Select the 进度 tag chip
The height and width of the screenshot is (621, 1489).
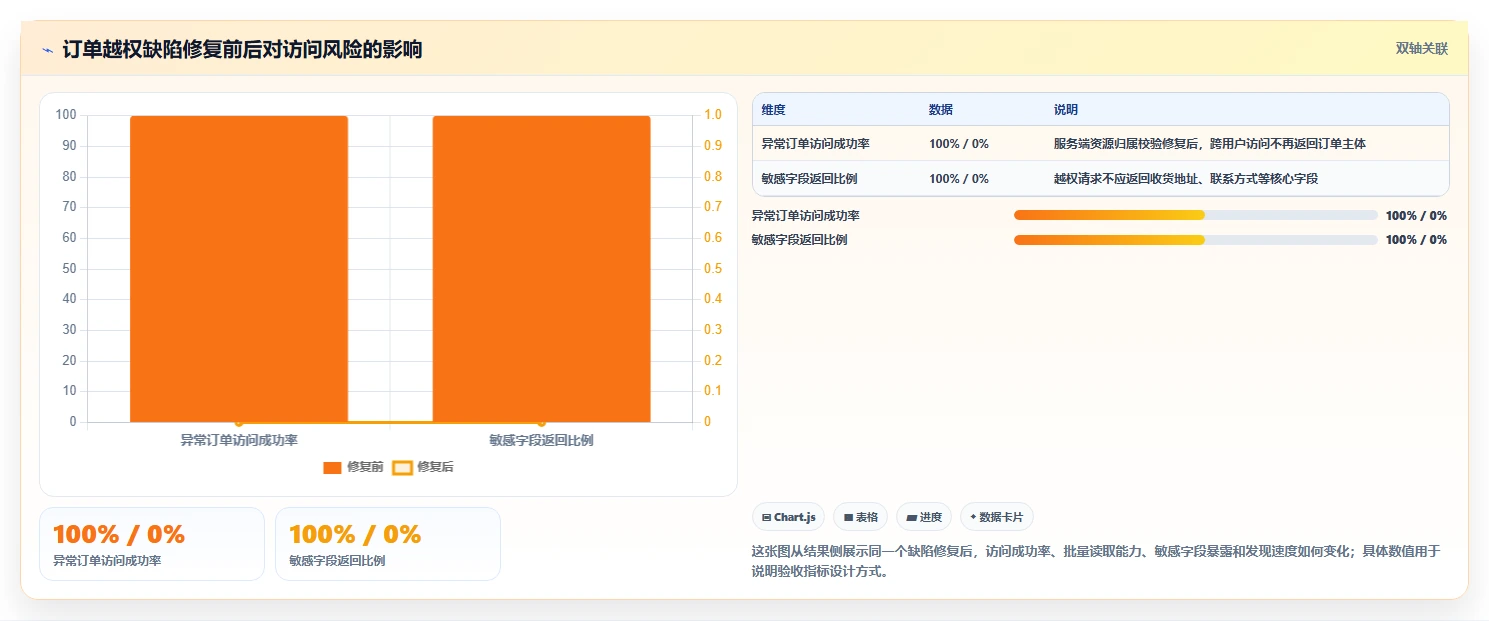(x=924, y=517)
